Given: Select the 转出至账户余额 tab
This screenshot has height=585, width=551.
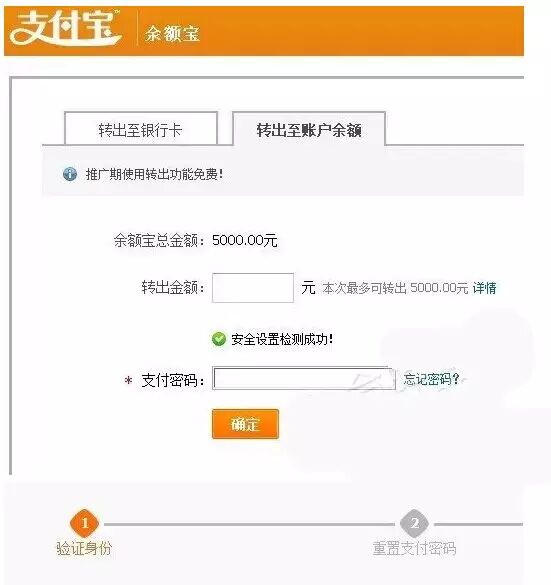Looking at the screenshot, I should [x=309, y=128].
